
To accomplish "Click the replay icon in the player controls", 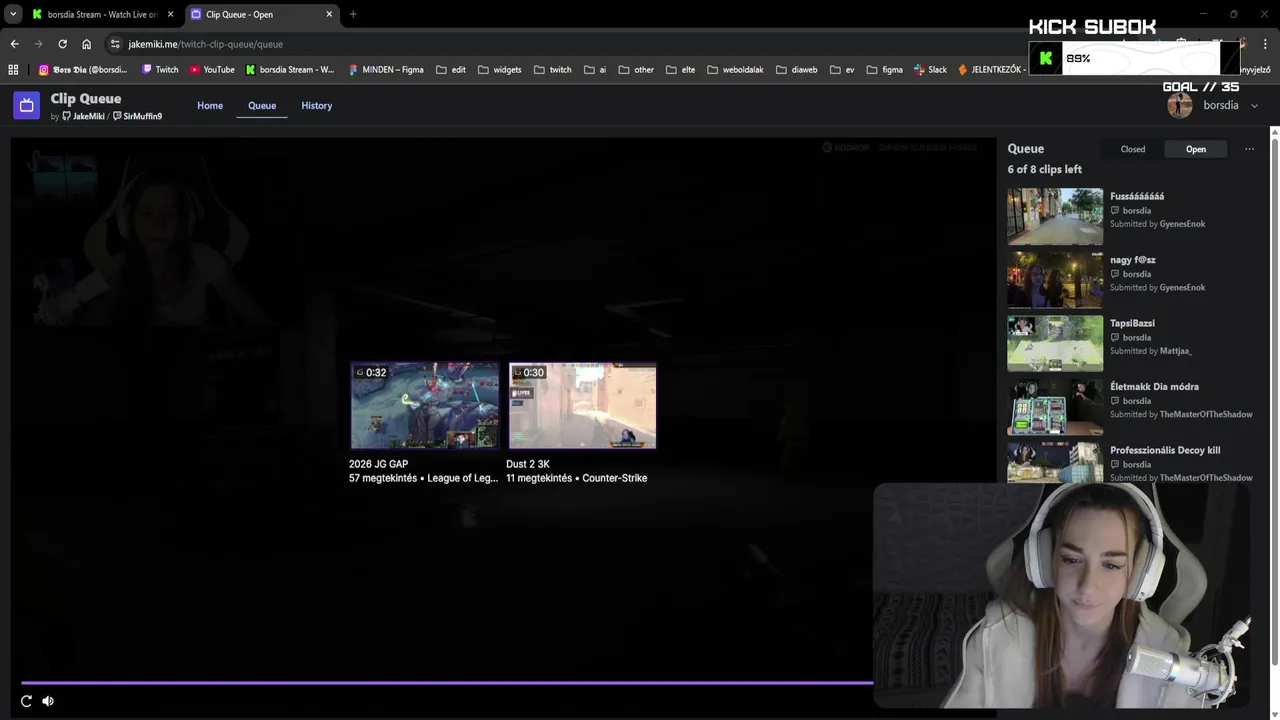I will click(x=26, y=701).
